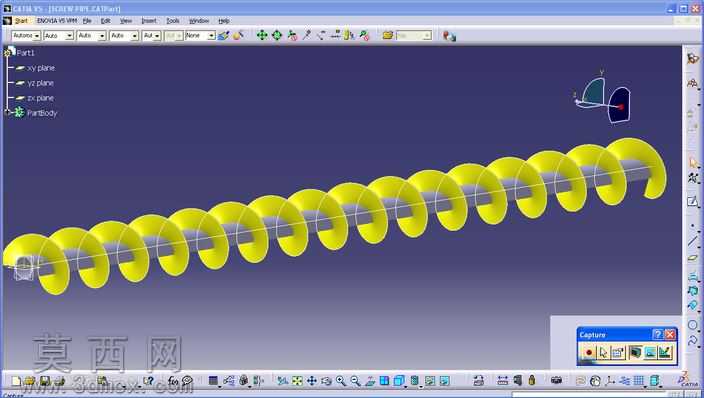Click the Shading view mode cylinder icon
Viewport: 704px width, 398px height.
click(x=414, y=381)
